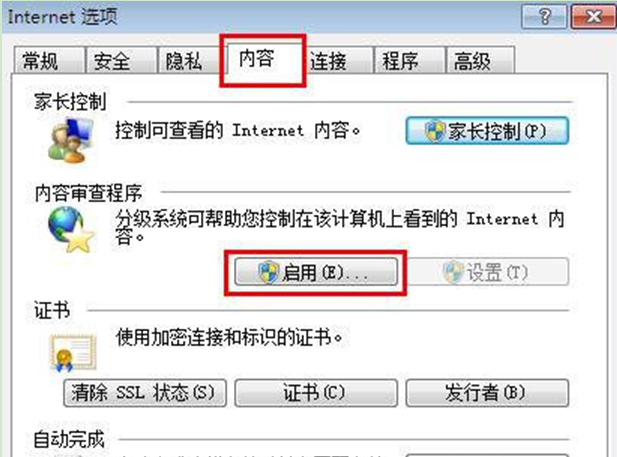
Task: Enable Content Advisor with 启用(E)
Action: [x=316, y=272]
